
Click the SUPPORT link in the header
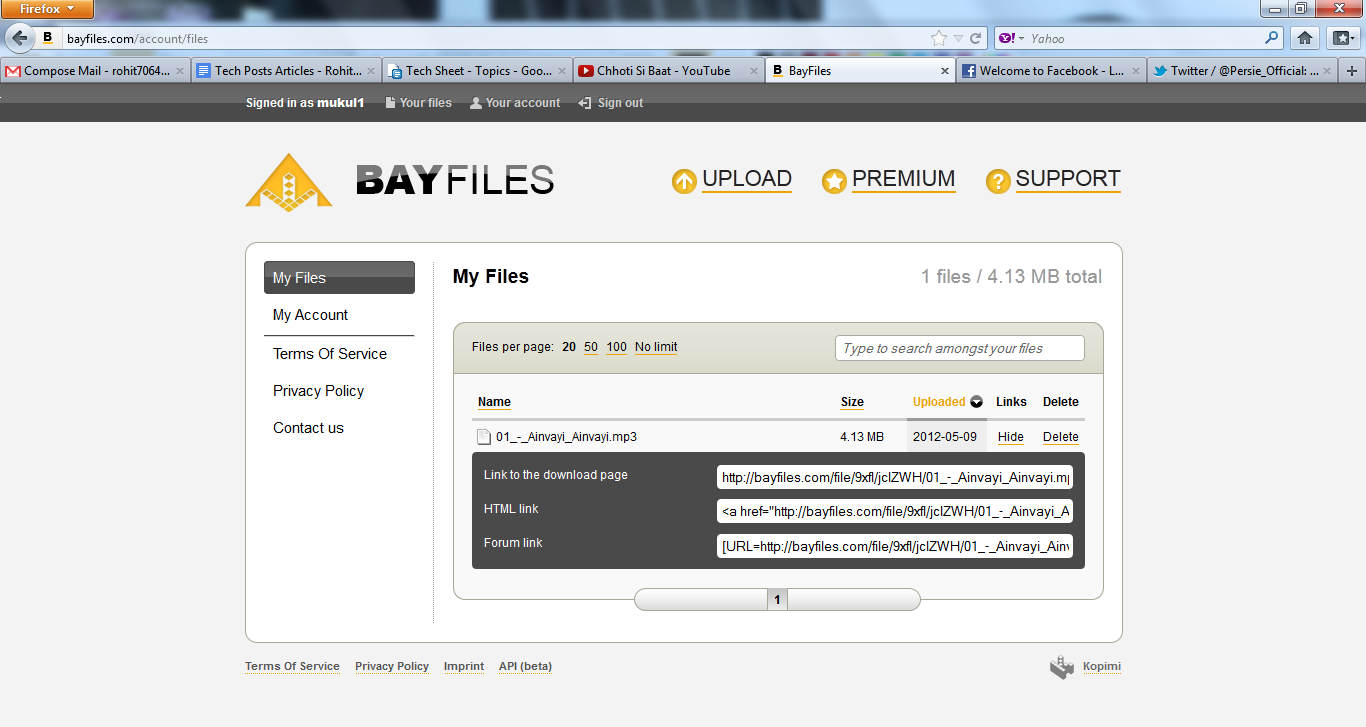[1068, 179]
